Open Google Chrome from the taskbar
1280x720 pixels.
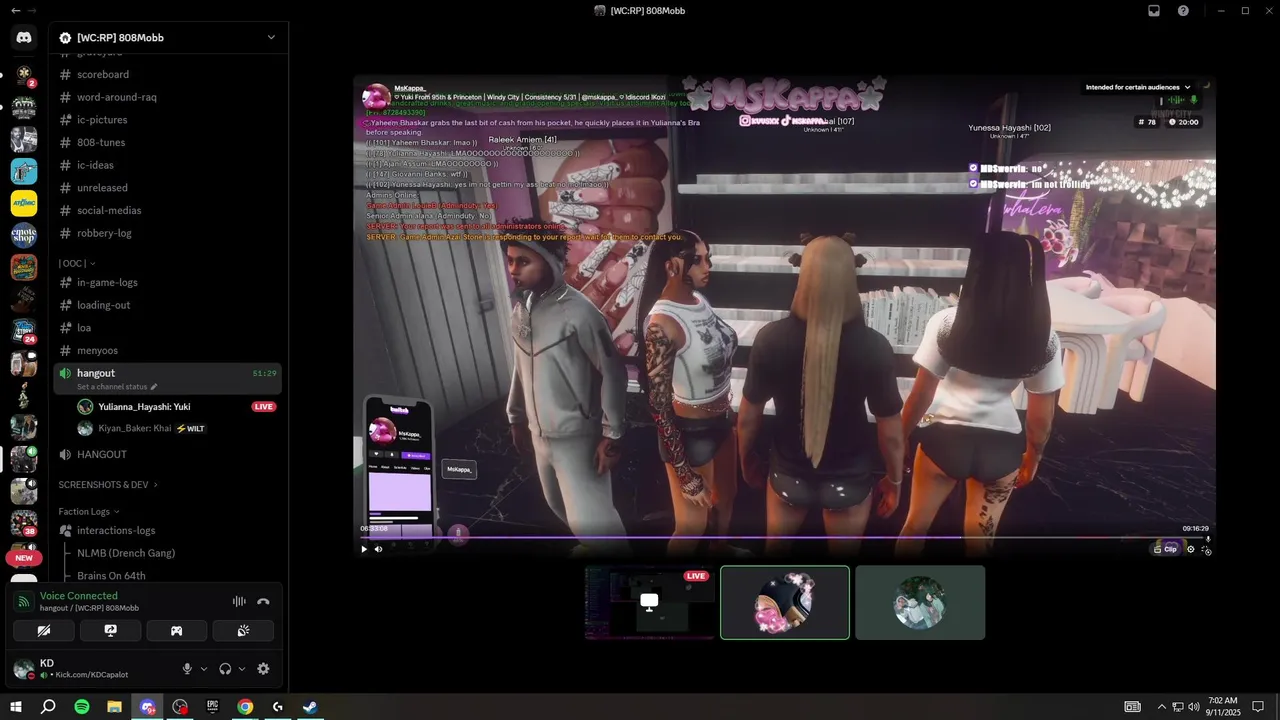(x=245, y=707)
